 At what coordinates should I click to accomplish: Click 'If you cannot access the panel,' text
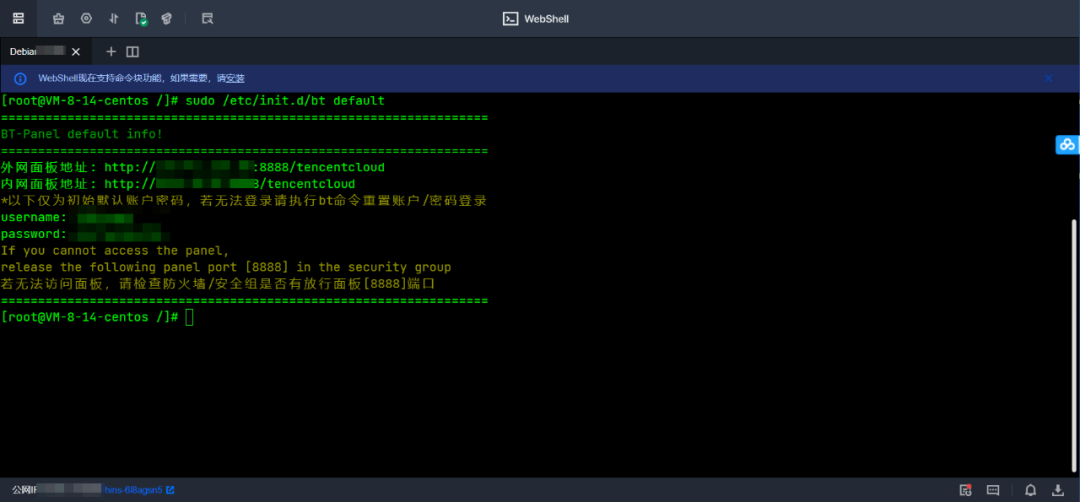[x=115, y=251]
